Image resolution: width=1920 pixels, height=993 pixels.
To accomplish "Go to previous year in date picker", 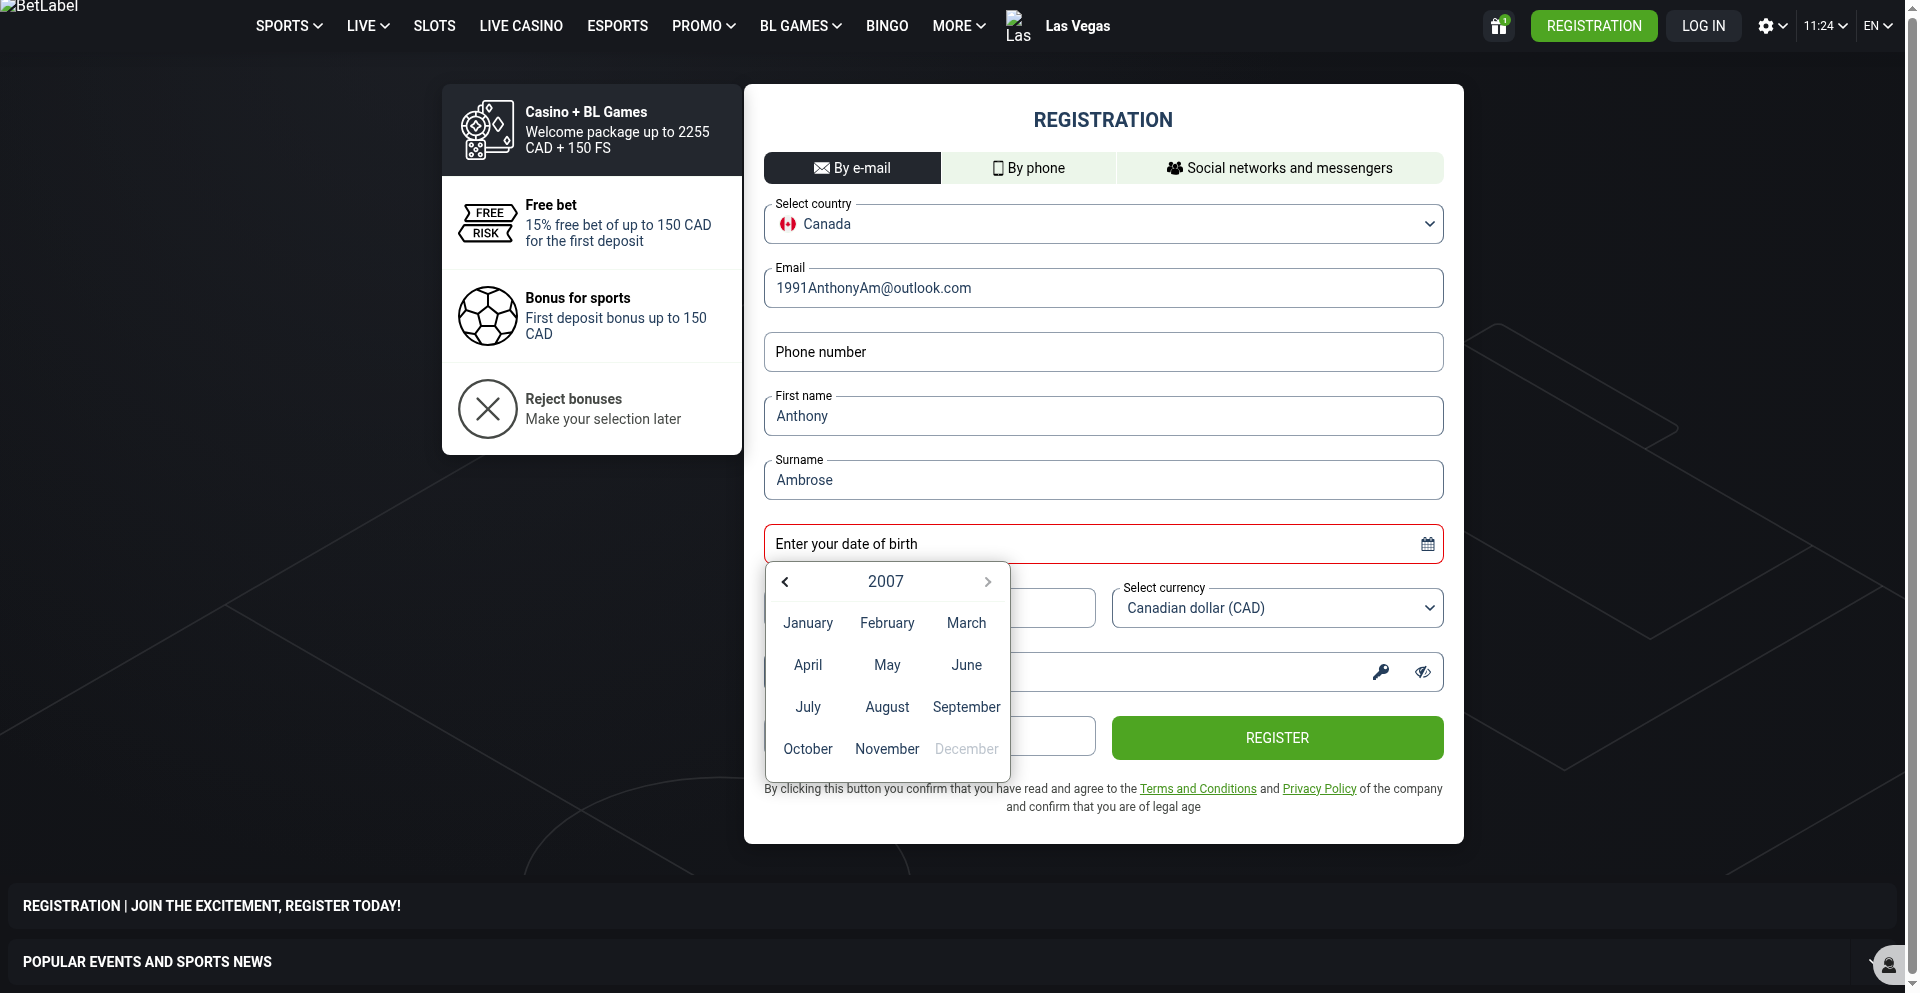I will (x=785, y=582).
